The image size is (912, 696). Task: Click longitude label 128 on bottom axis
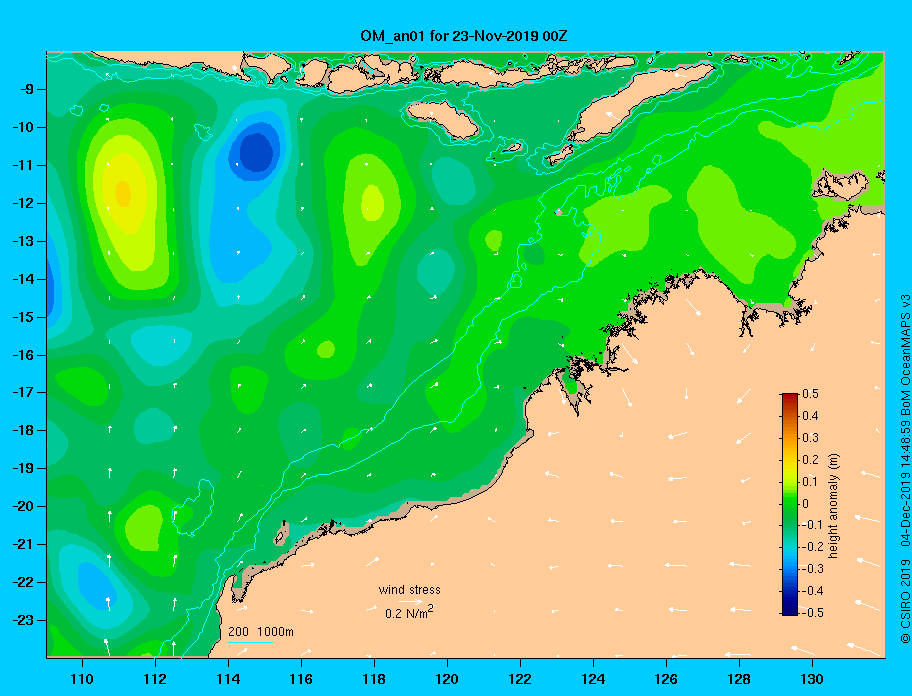point(739,679)
